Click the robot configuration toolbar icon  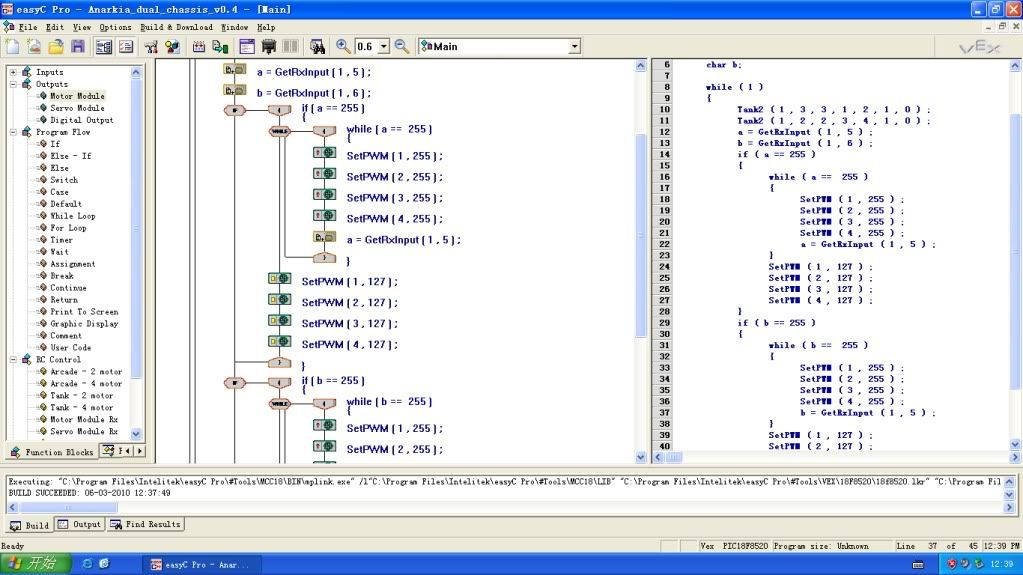tap(151, 46)
